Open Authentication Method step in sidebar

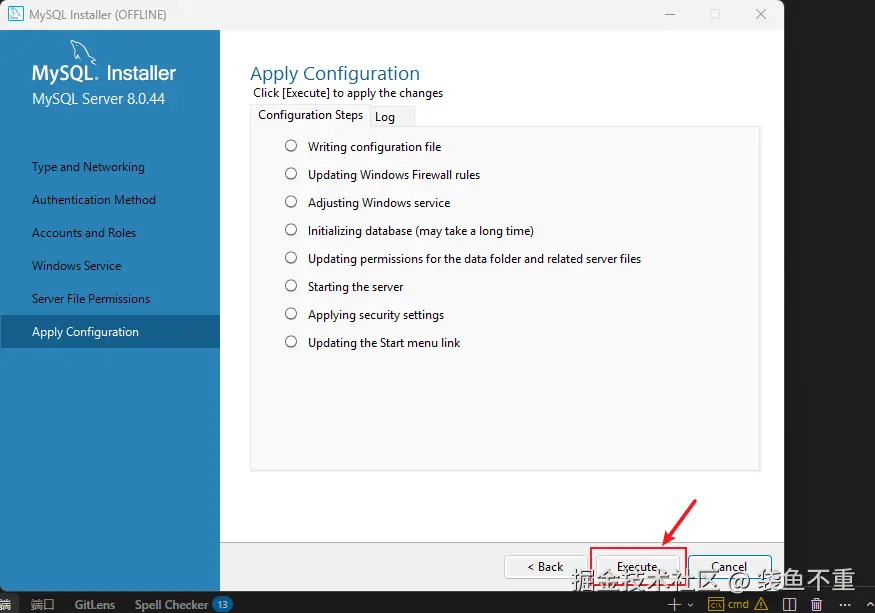[x=94, y=200]
